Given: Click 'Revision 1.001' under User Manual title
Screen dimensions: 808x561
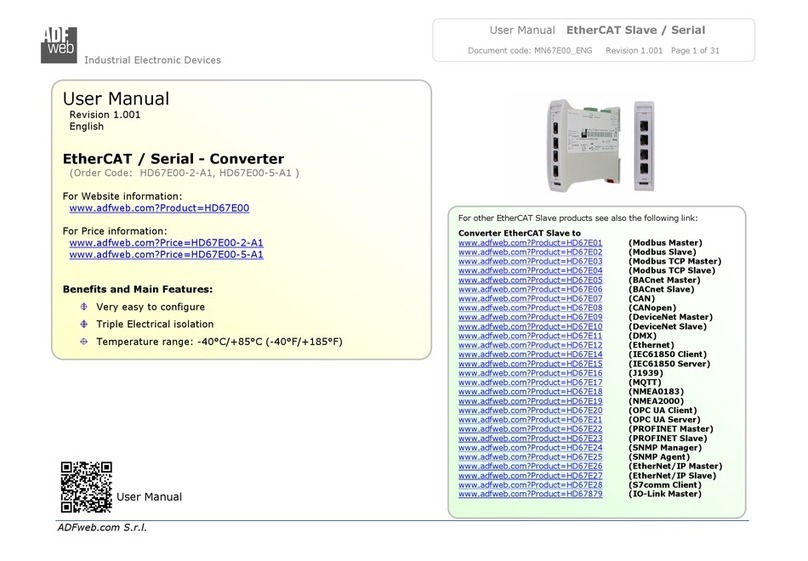Looking at the screenshot, I should [x=105, y=115].
